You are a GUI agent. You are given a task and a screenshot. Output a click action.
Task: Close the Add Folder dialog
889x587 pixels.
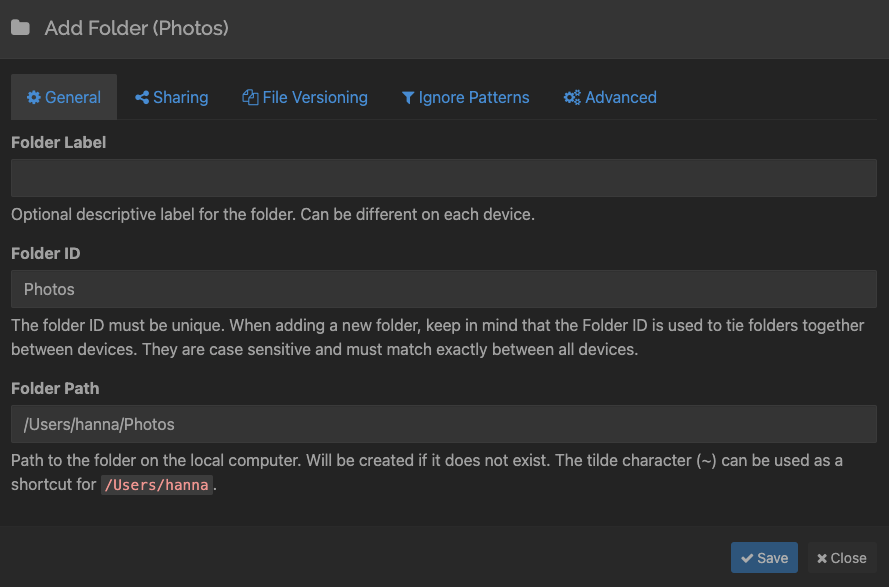[x=842, y=558]
